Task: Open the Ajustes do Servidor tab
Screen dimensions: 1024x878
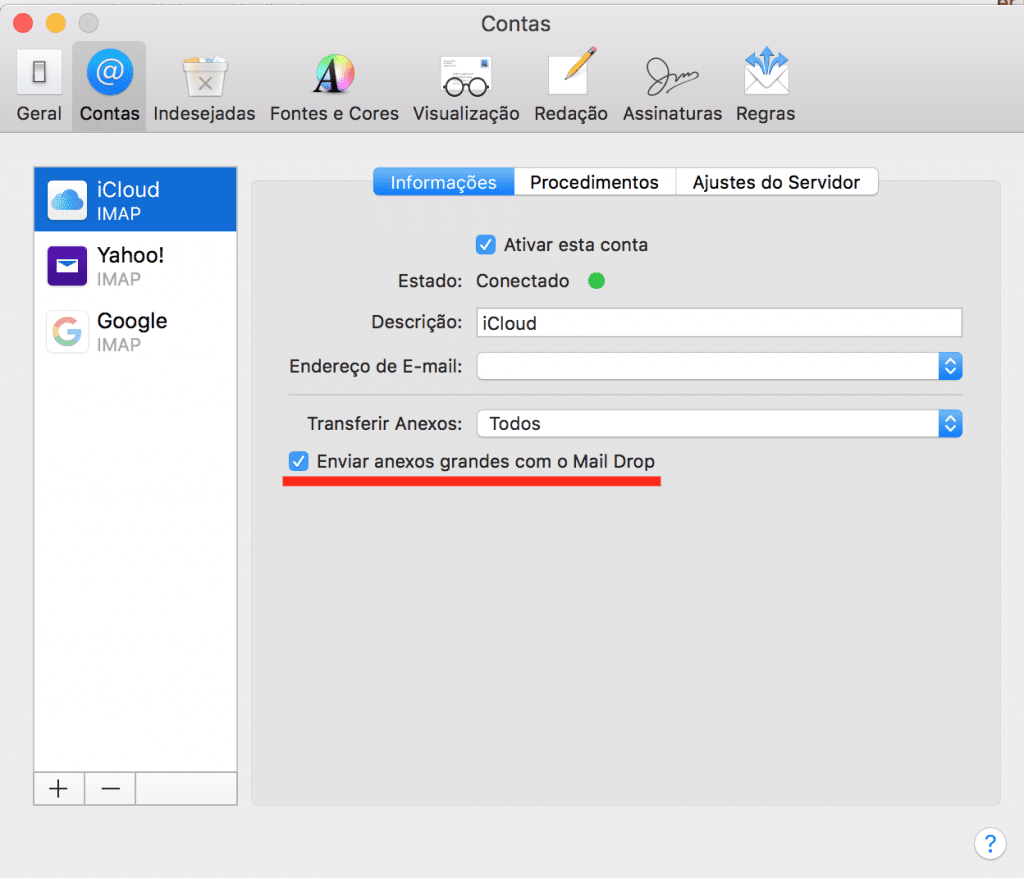Action: (776, 182)
